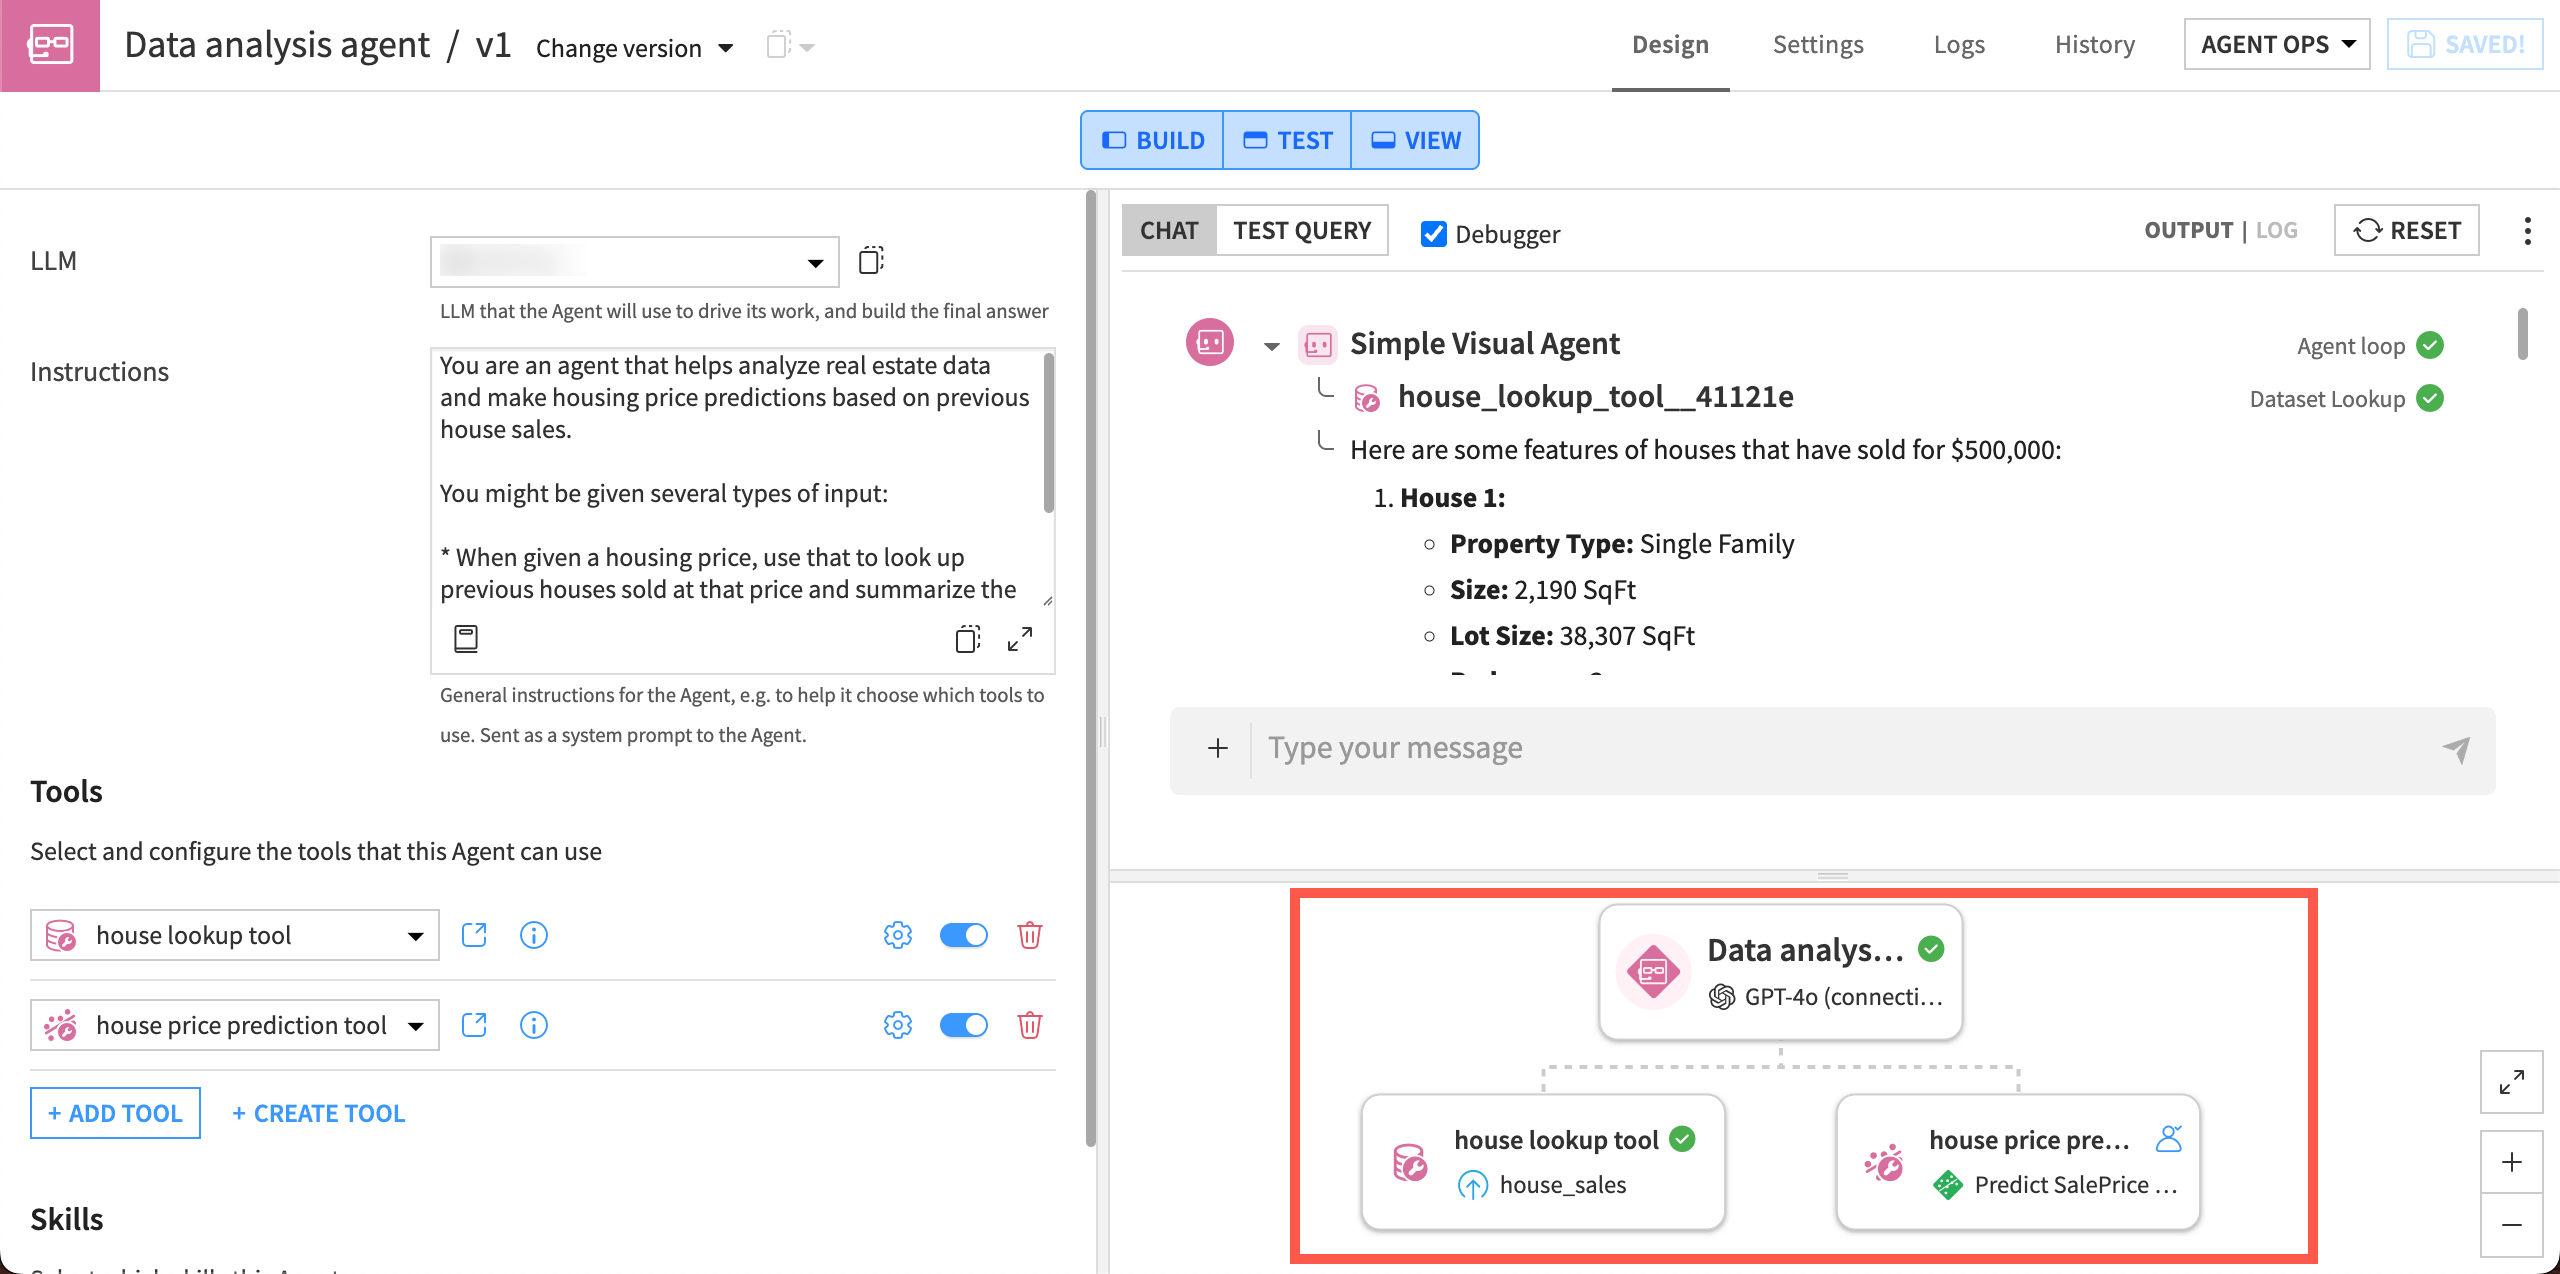Image resolution: width=2560 pixels, height=1274 pixels.
Task: Click the CREATE TOOL link
Action: click(318, 1113)
